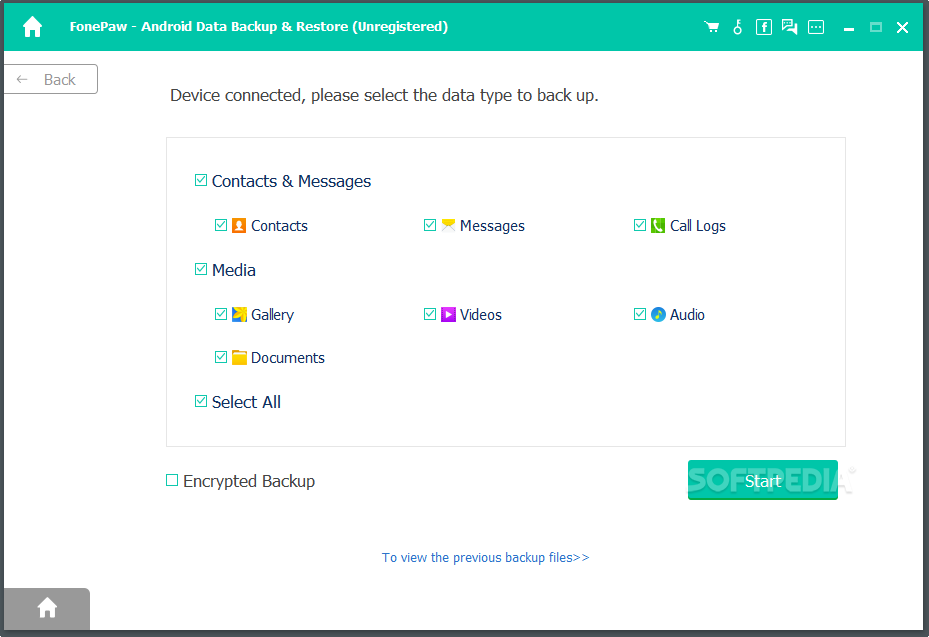This screenshot has width=929, height=637.
Task: Uncheck the Media group checkbox
Action: [201, 269]
